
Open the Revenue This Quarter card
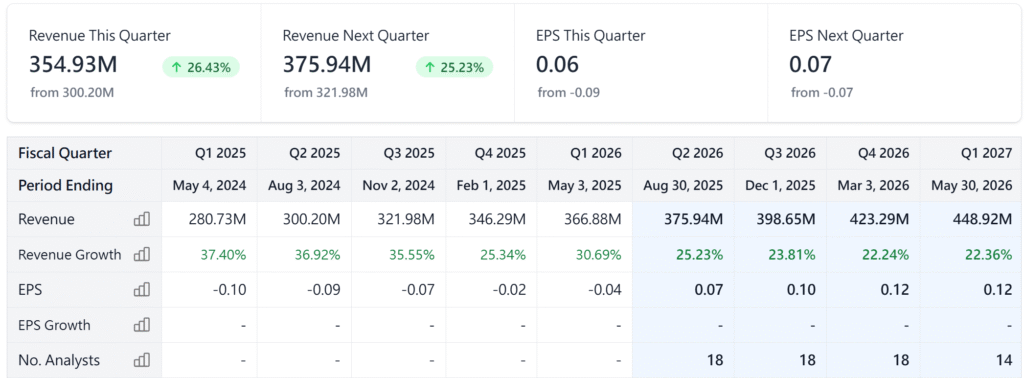click(135, 63)
